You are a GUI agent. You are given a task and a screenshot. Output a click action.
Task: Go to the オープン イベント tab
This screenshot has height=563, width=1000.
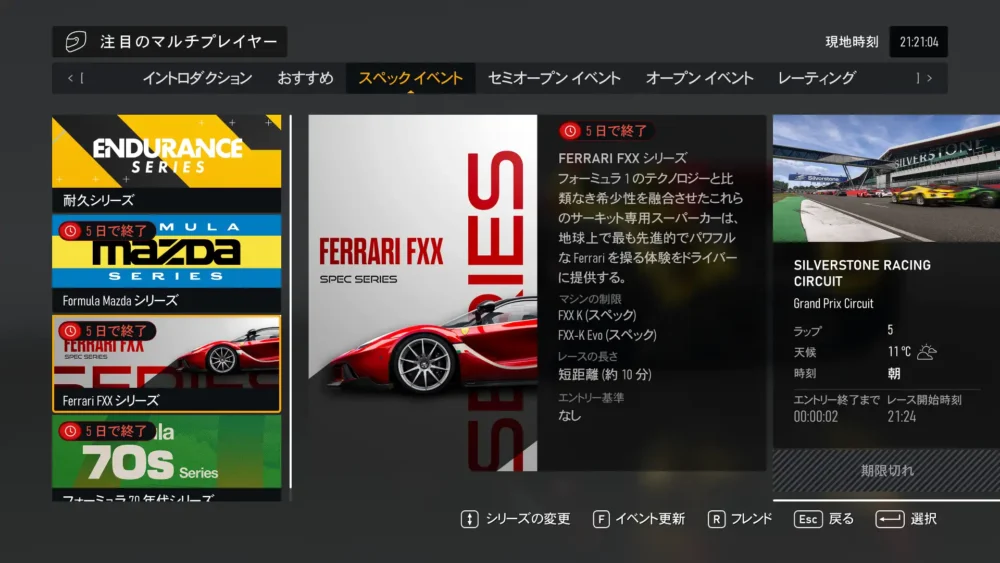(699, 78)
